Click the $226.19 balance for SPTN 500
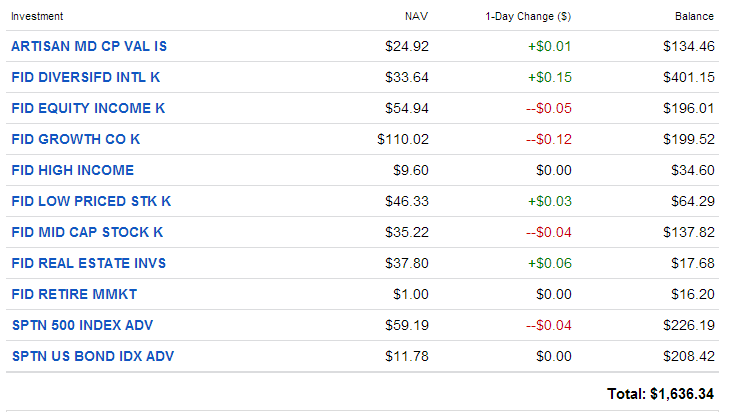This screenshot has width=730, height=412. click(689, 325)
